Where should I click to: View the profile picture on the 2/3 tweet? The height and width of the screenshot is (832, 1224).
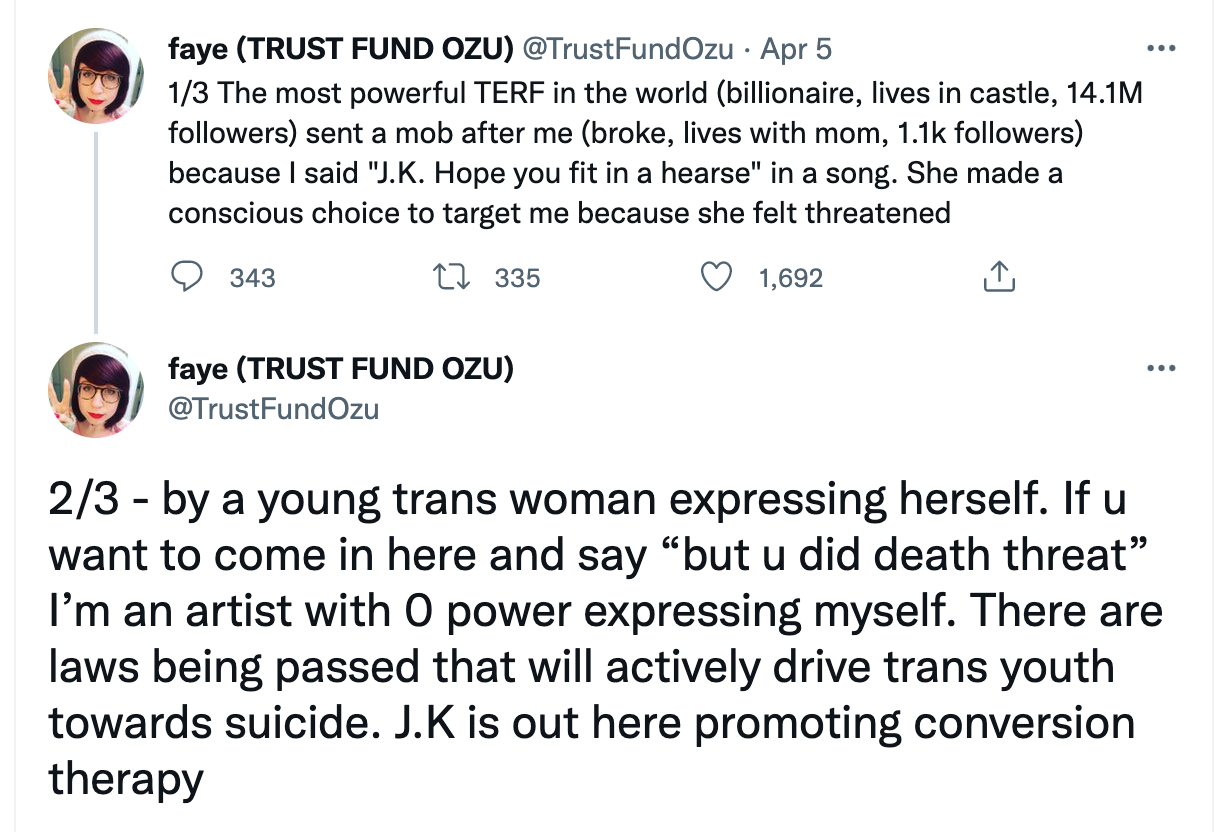point(97,389)
